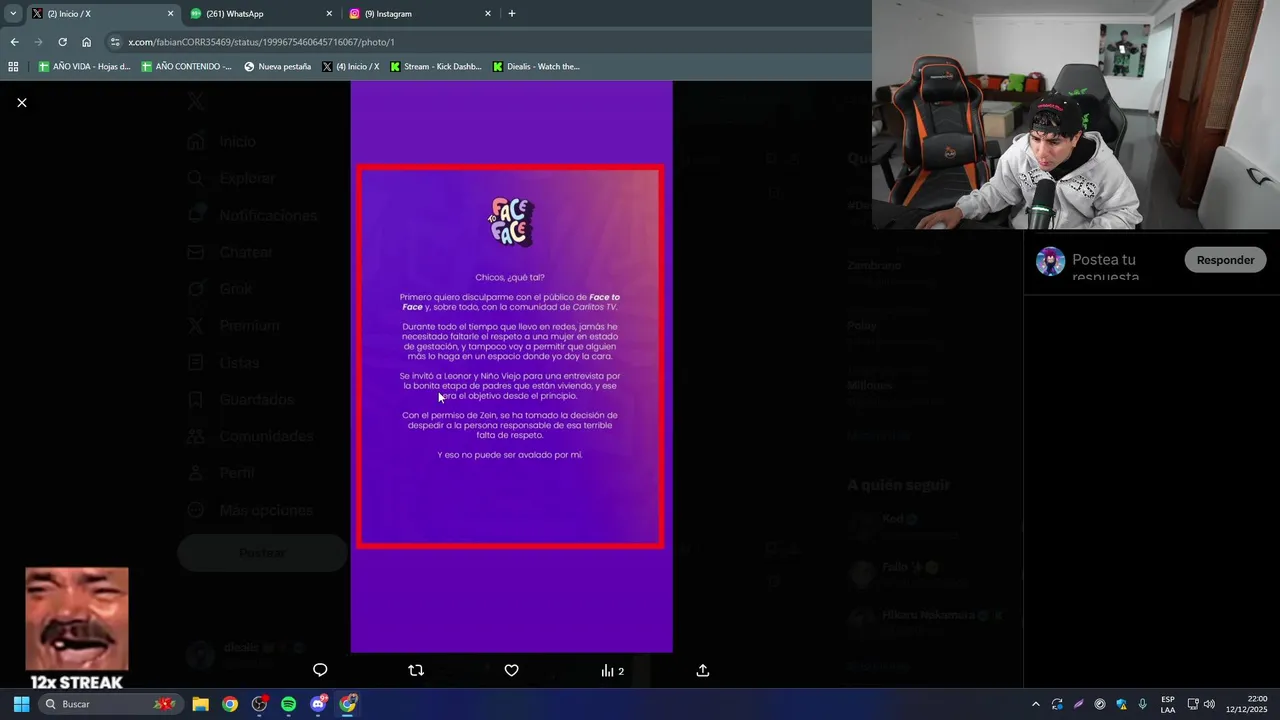Click the browser forward arrow
Screen dimensions: 1280x720
pyautogui.click(x=38, y=42)
